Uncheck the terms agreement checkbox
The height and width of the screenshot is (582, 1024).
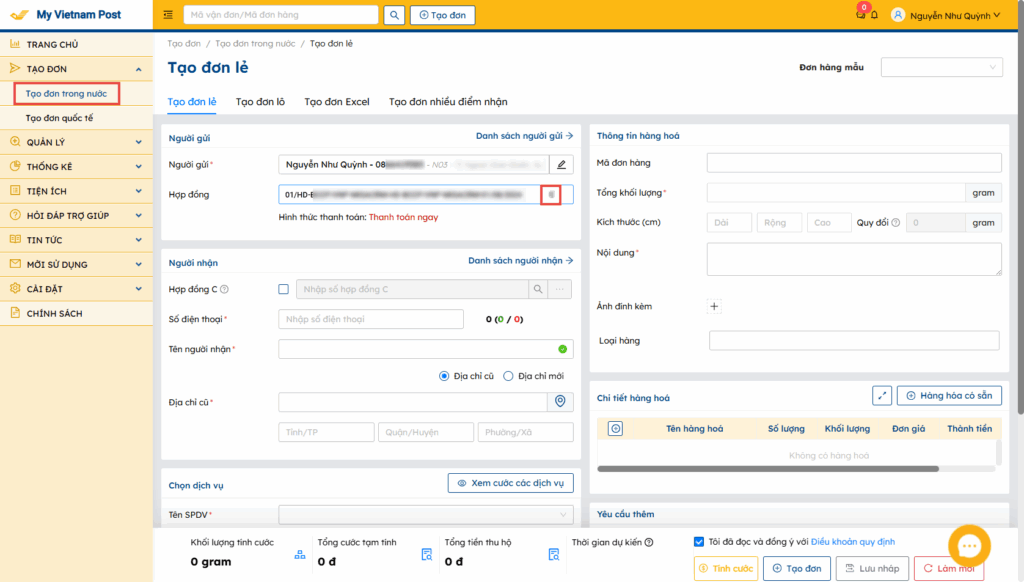point(699,542)
